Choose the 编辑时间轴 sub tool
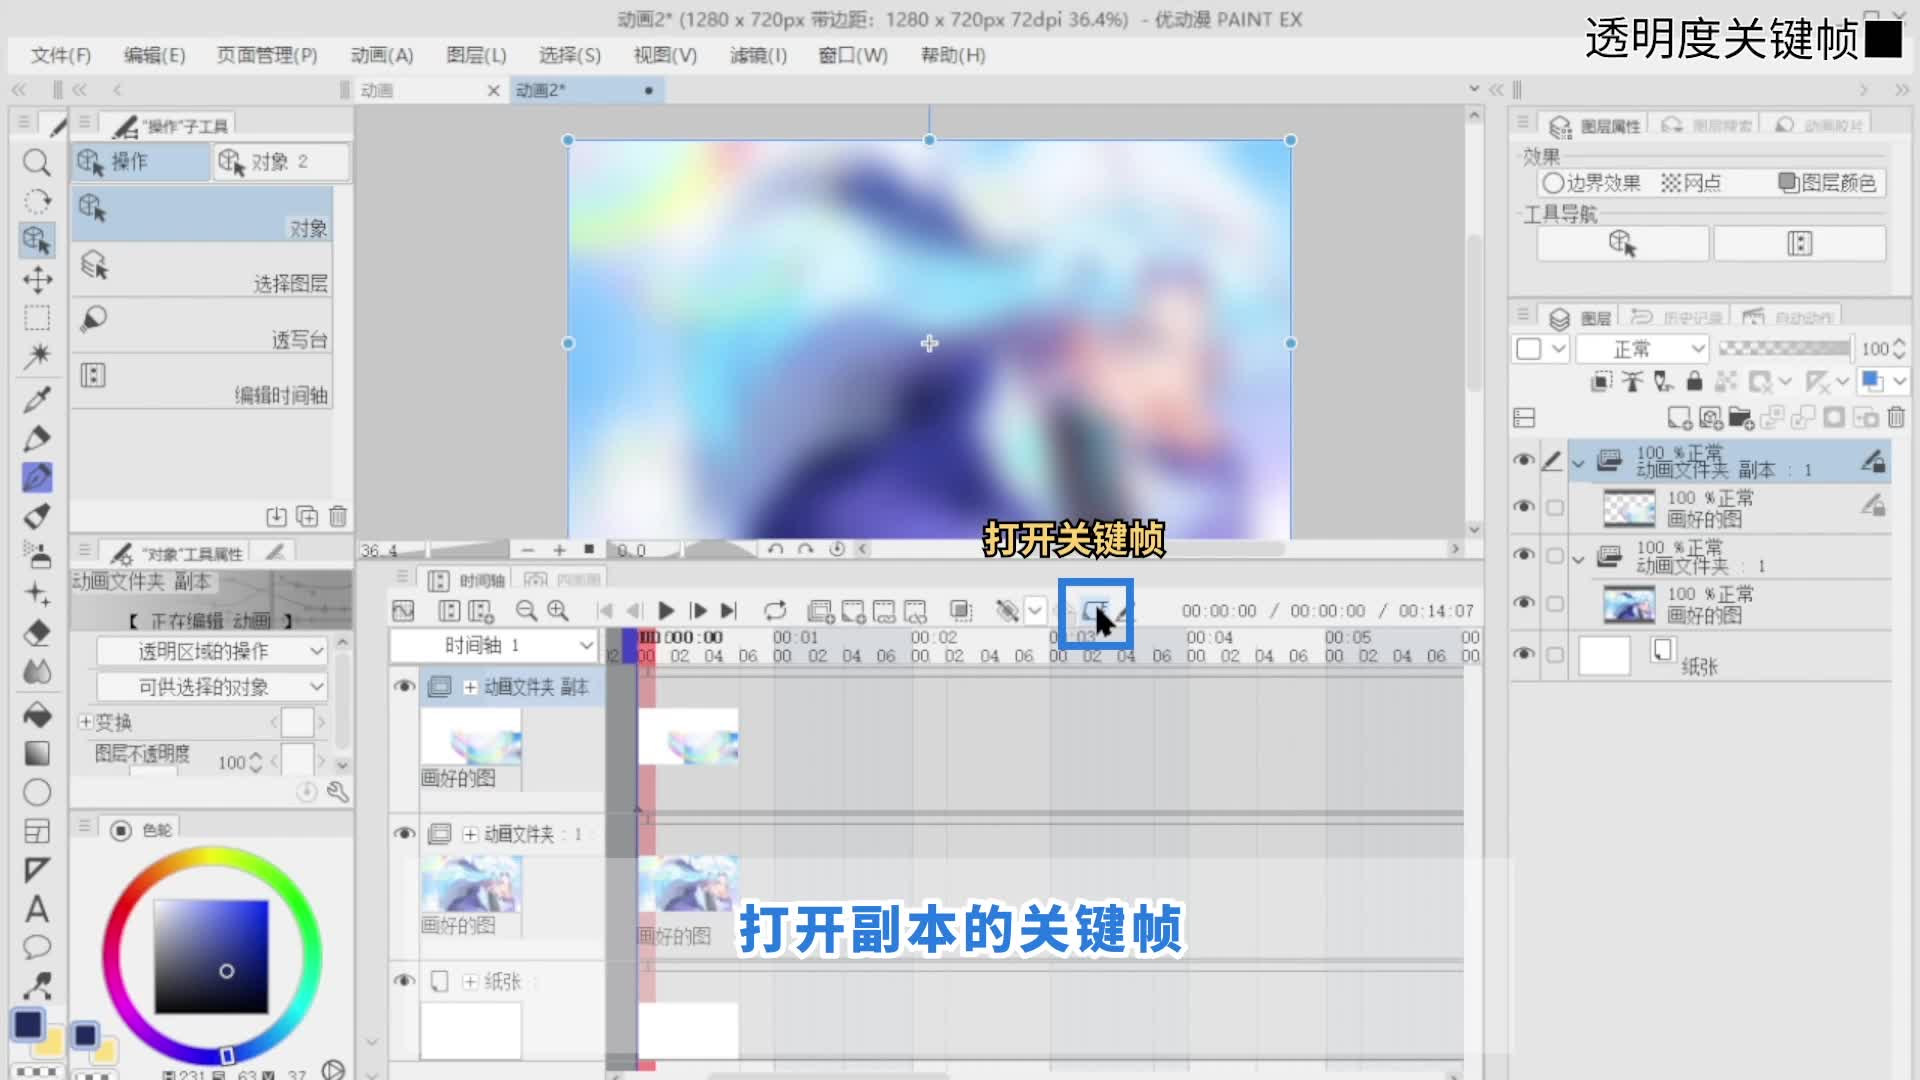The image size is (1920, 1080). (x=202, y=381)
